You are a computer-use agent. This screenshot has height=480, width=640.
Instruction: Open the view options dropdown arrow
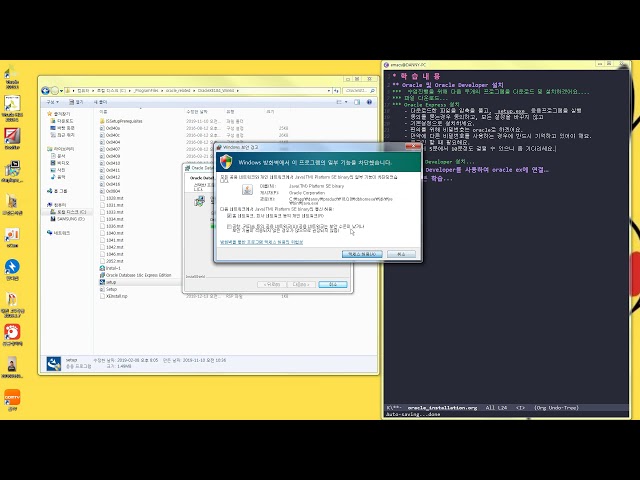coord(346,102)
